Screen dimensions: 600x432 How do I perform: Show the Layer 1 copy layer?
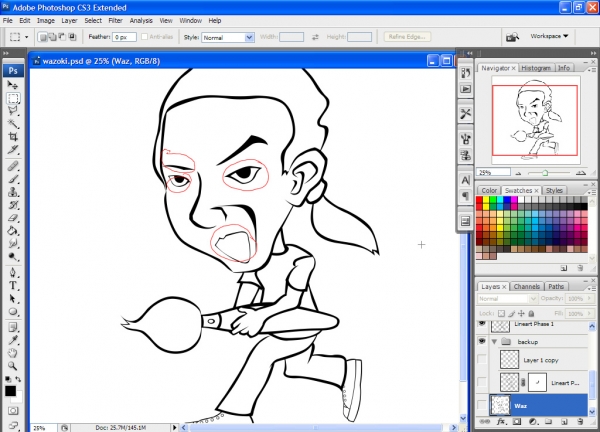(482, 359)
